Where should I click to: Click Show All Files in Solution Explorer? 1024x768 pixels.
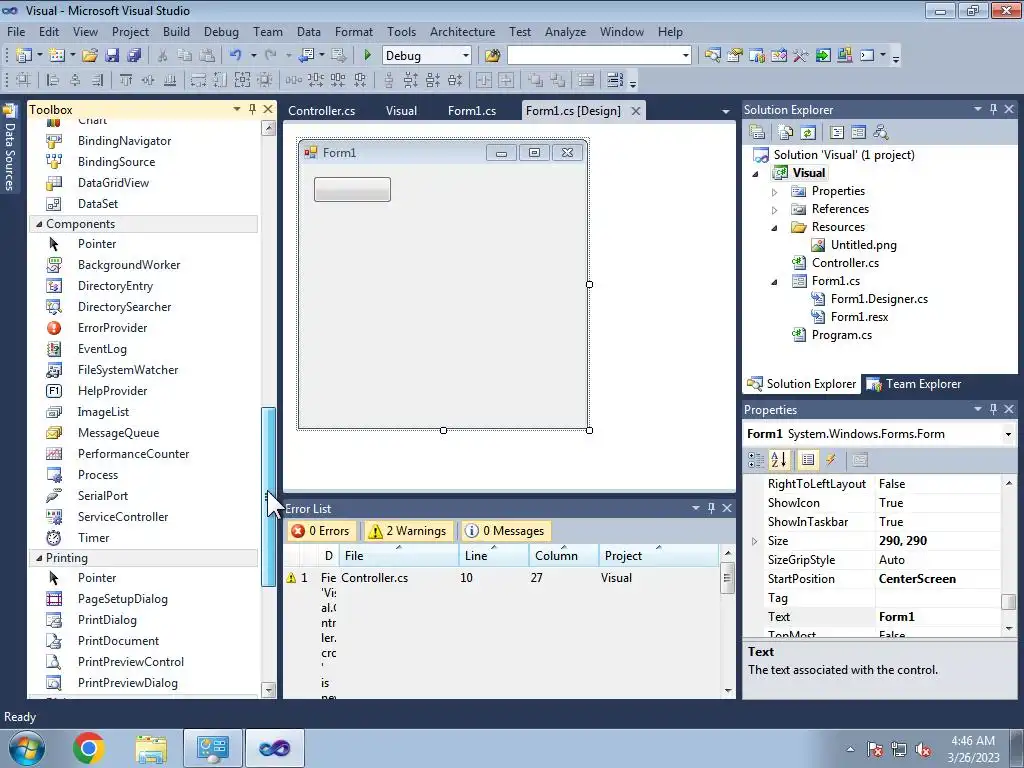coord(786,133)
